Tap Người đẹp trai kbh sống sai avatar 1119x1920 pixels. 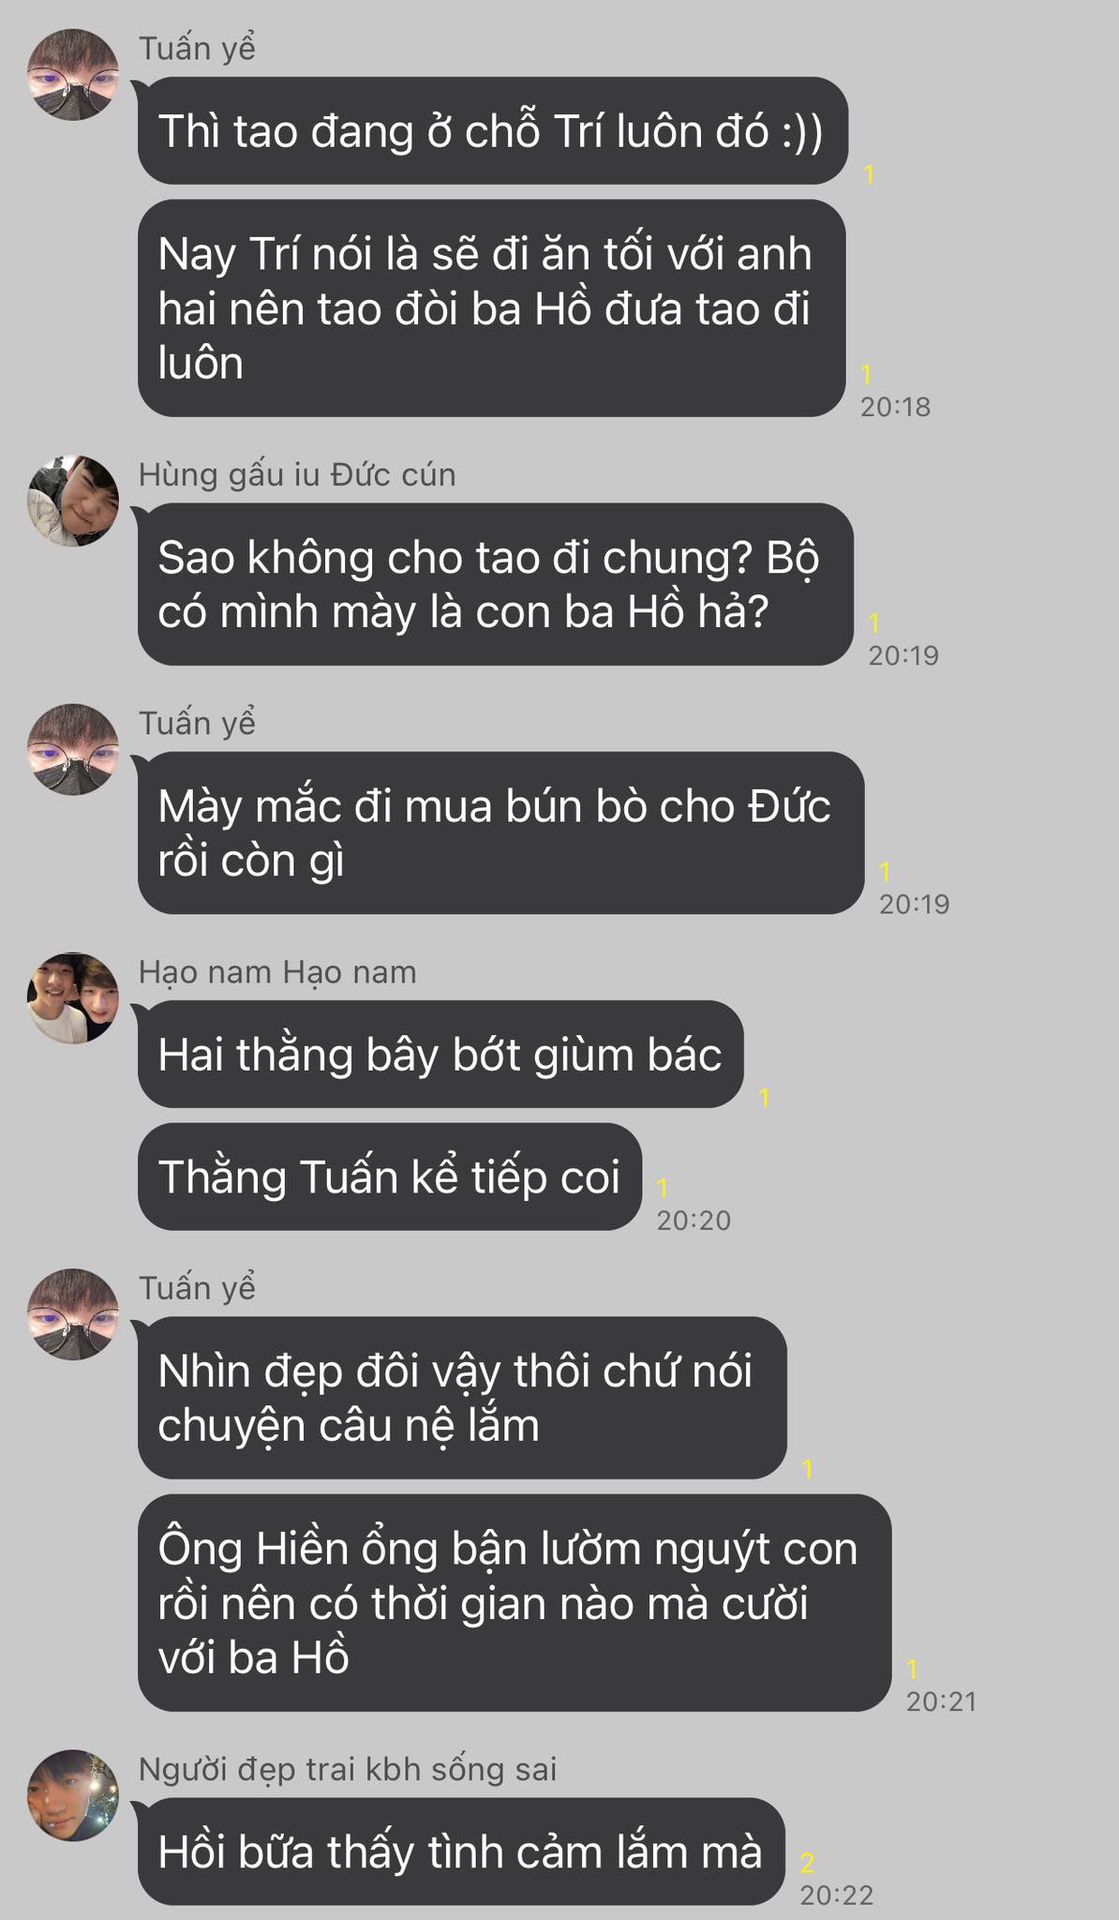pos(73,1795)
